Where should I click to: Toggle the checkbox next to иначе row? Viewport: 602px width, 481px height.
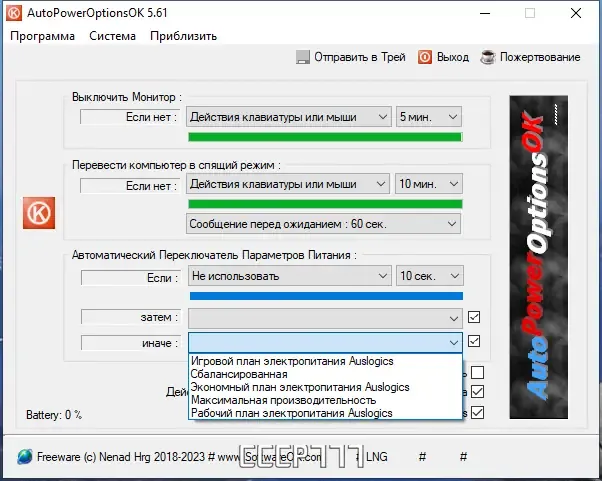pos(474,341)
